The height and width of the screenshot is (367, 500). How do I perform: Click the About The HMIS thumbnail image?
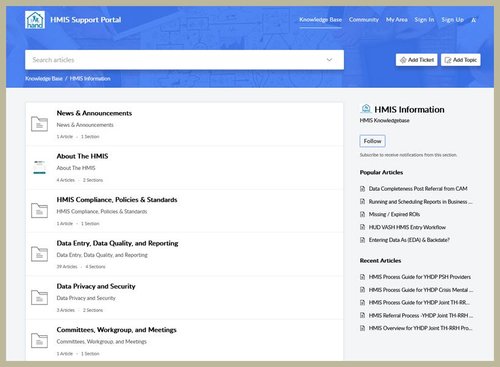[39, 167]
